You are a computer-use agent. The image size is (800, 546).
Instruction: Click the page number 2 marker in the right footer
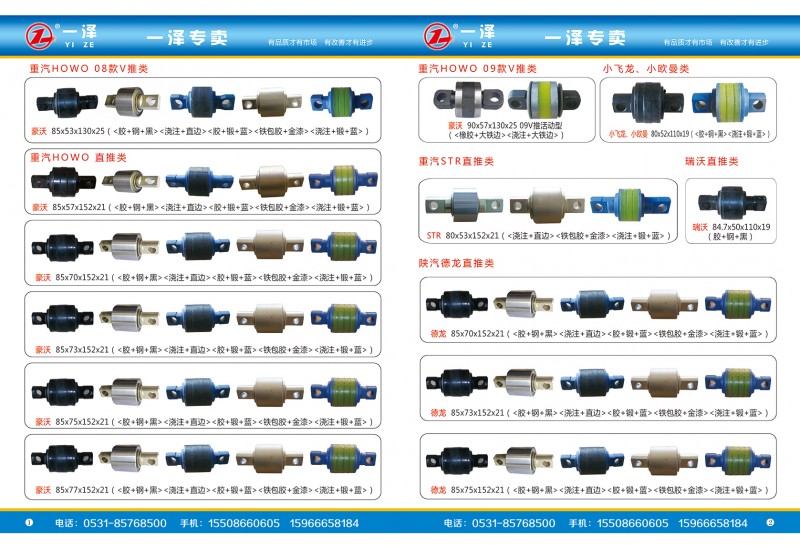[x=770, y=523]
